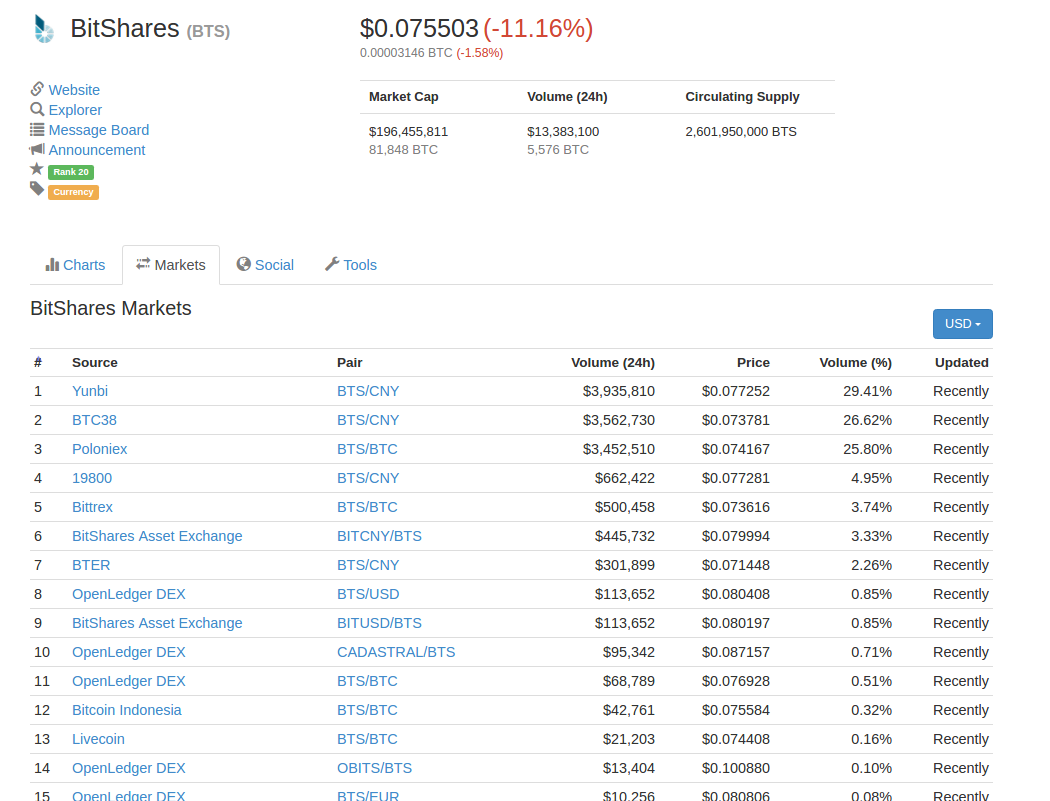Open the BTER source link
The image size is (1050, 801).
click(x=91, y=565)
